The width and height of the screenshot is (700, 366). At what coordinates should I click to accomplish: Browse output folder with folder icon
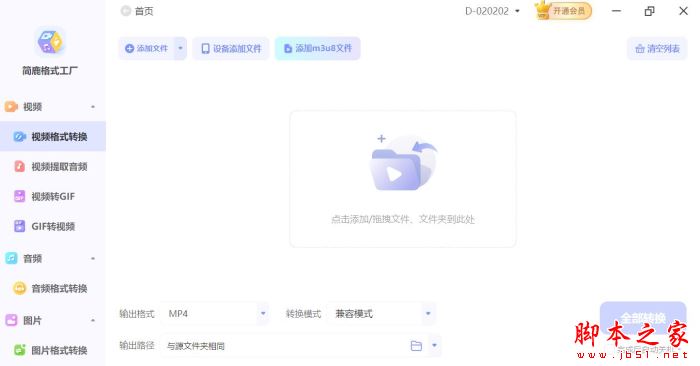click(x=416, y=346)
